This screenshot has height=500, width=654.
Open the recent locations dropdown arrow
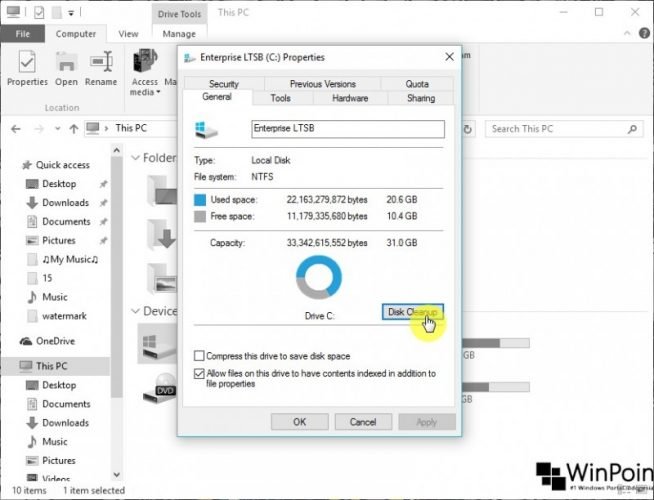pos(58,129)
